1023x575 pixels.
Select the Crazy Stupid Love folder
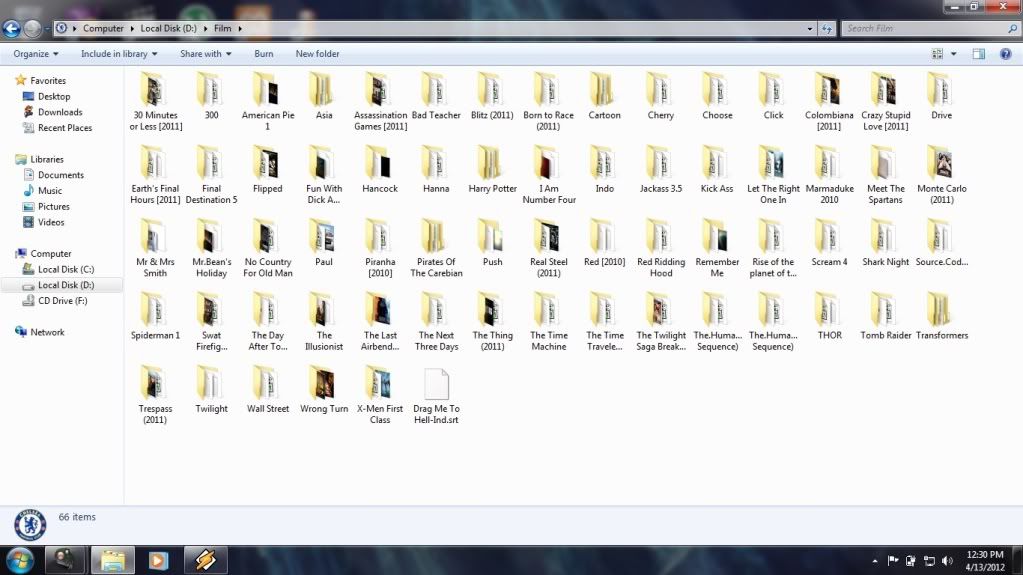pyautogui.click(x=885, y=101)
